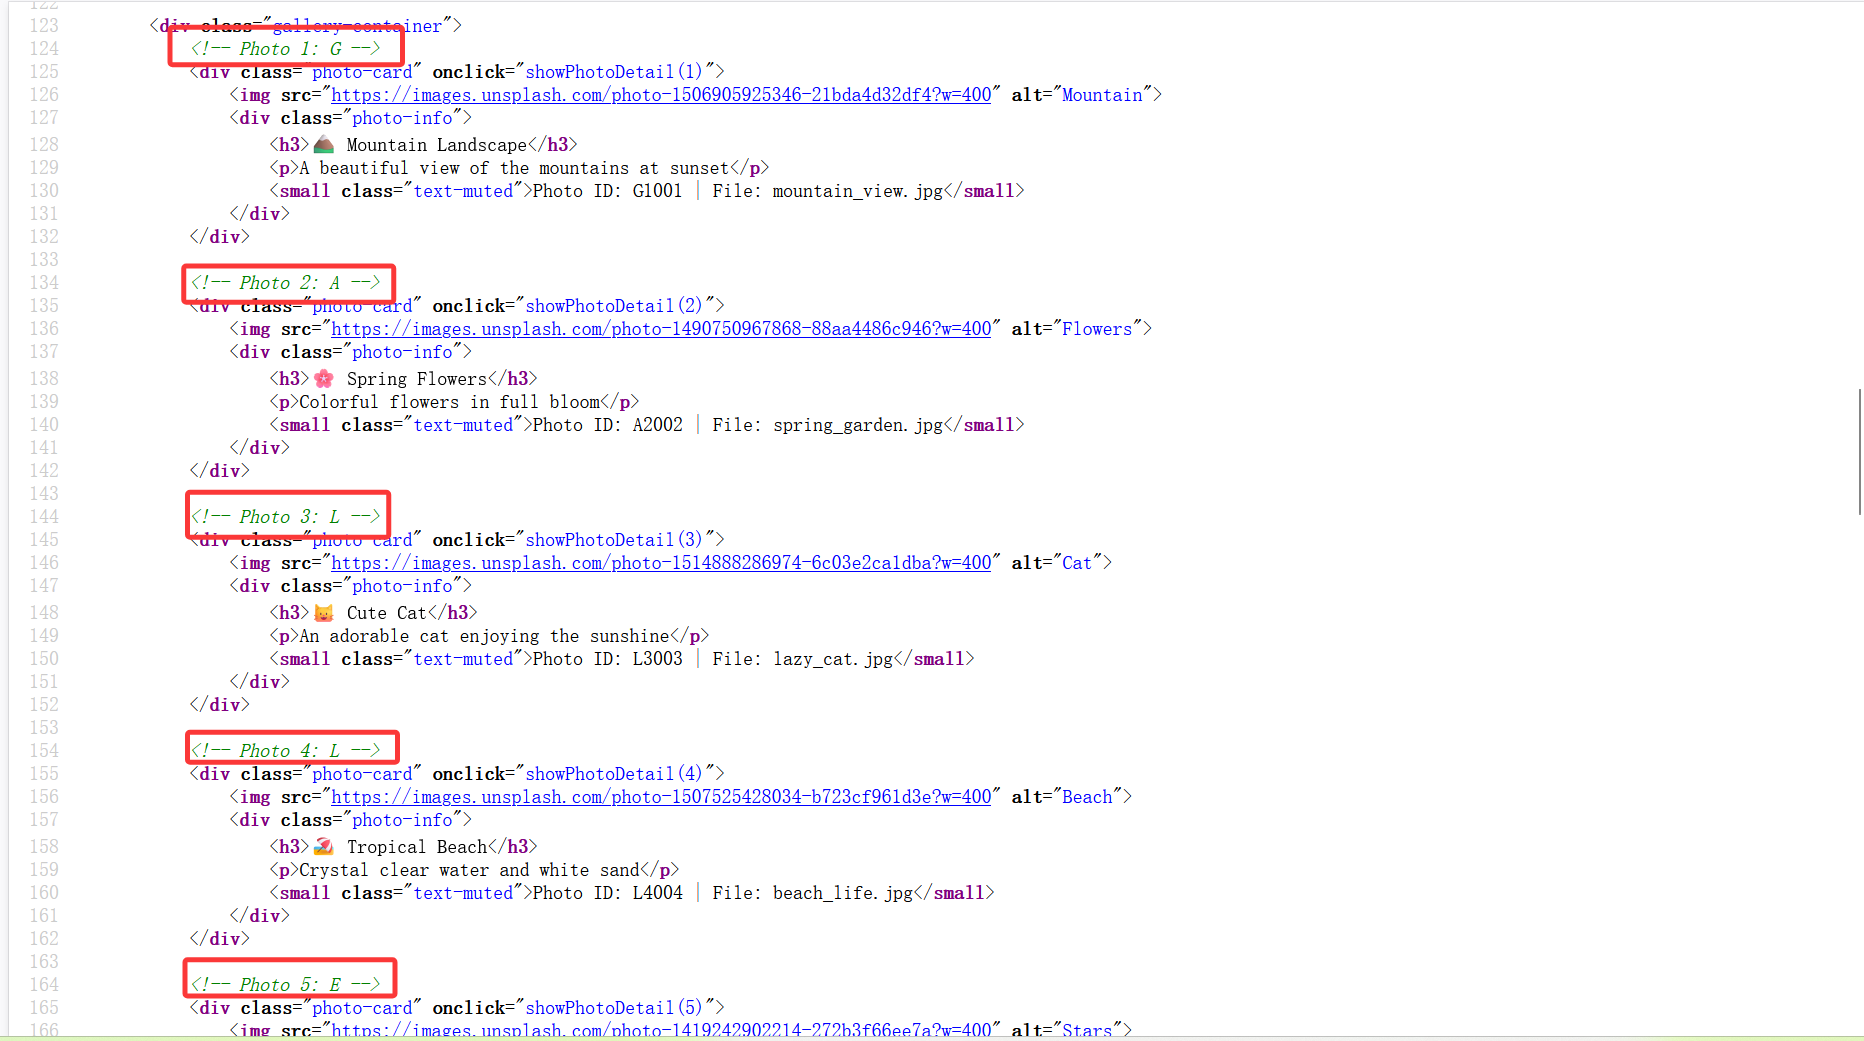Click the Photo 4: L comment
The height and width of the screenshot is (1041, 1864).
point(285,751)
